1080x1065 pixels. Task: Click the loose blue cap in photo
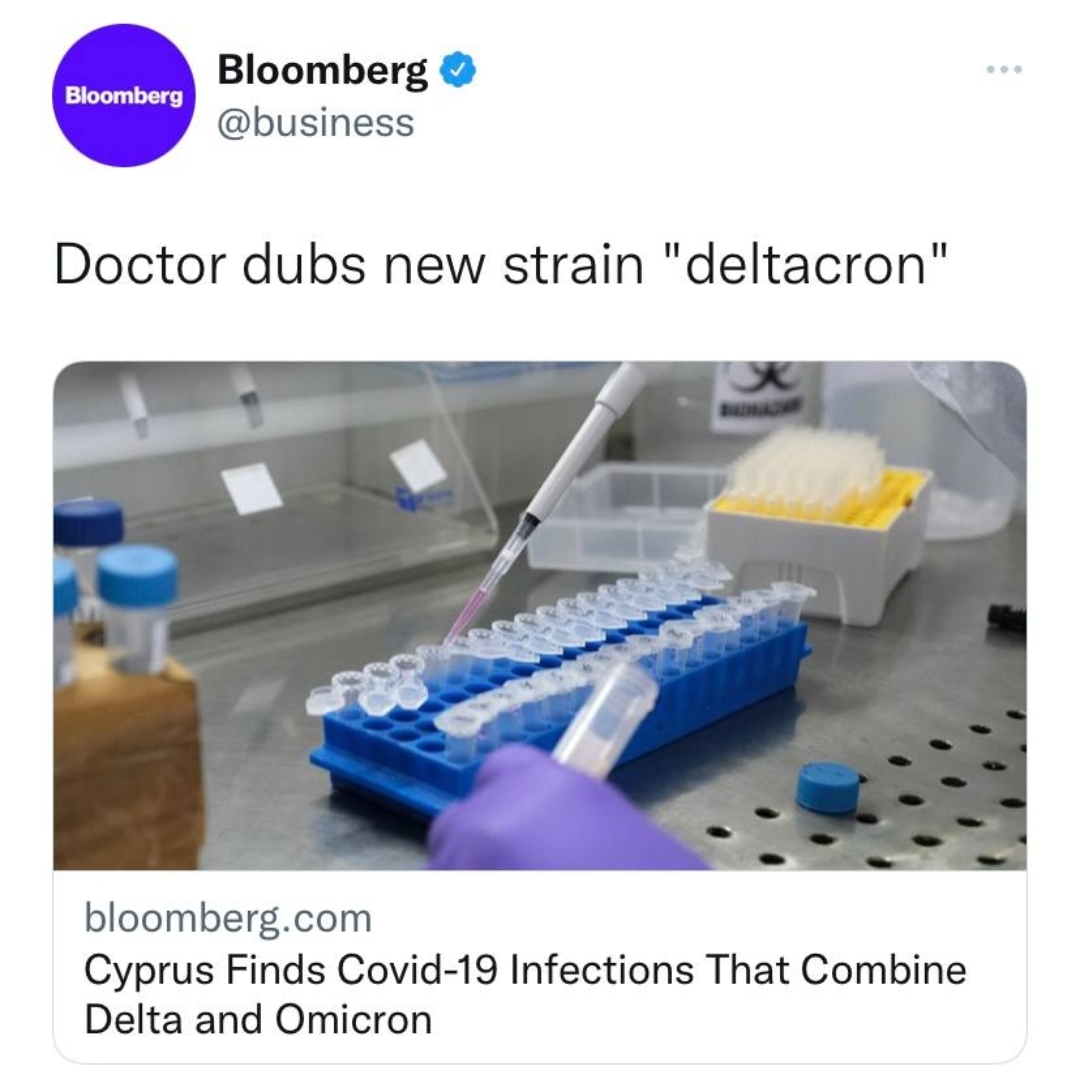point(828,787)
